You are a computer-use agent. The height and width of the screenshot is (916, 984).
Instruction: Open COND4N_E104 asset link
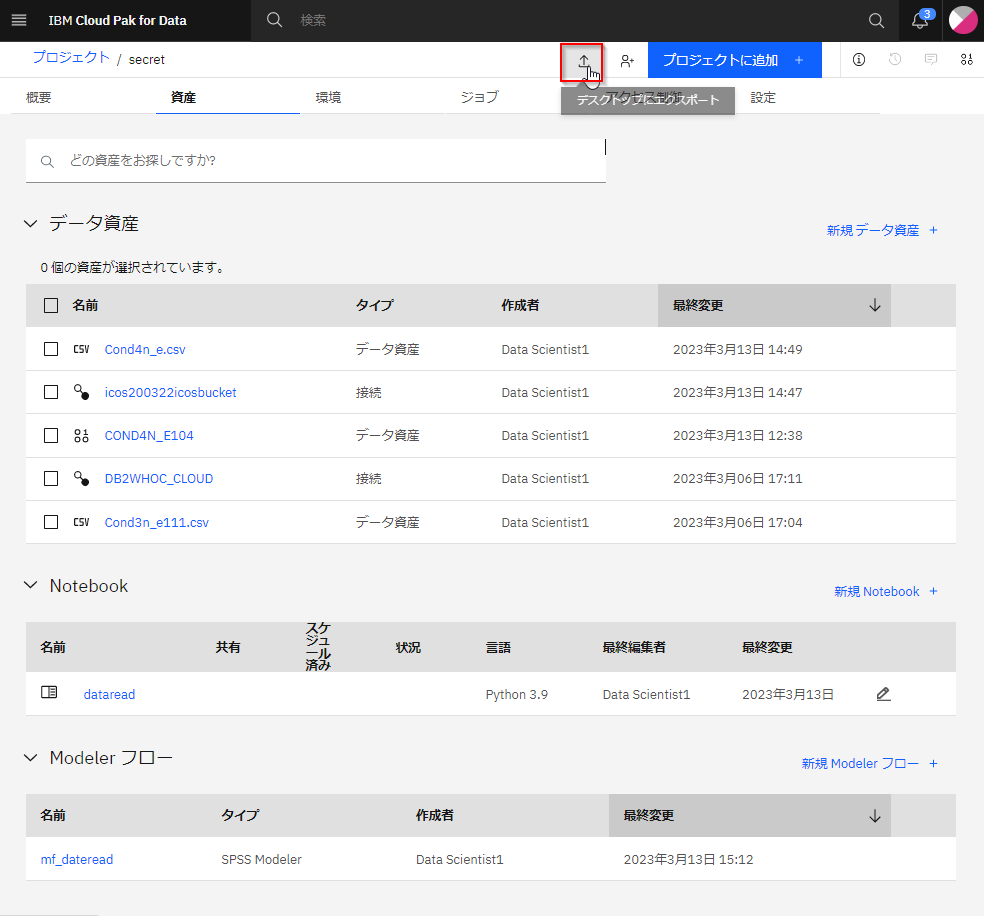149,435
